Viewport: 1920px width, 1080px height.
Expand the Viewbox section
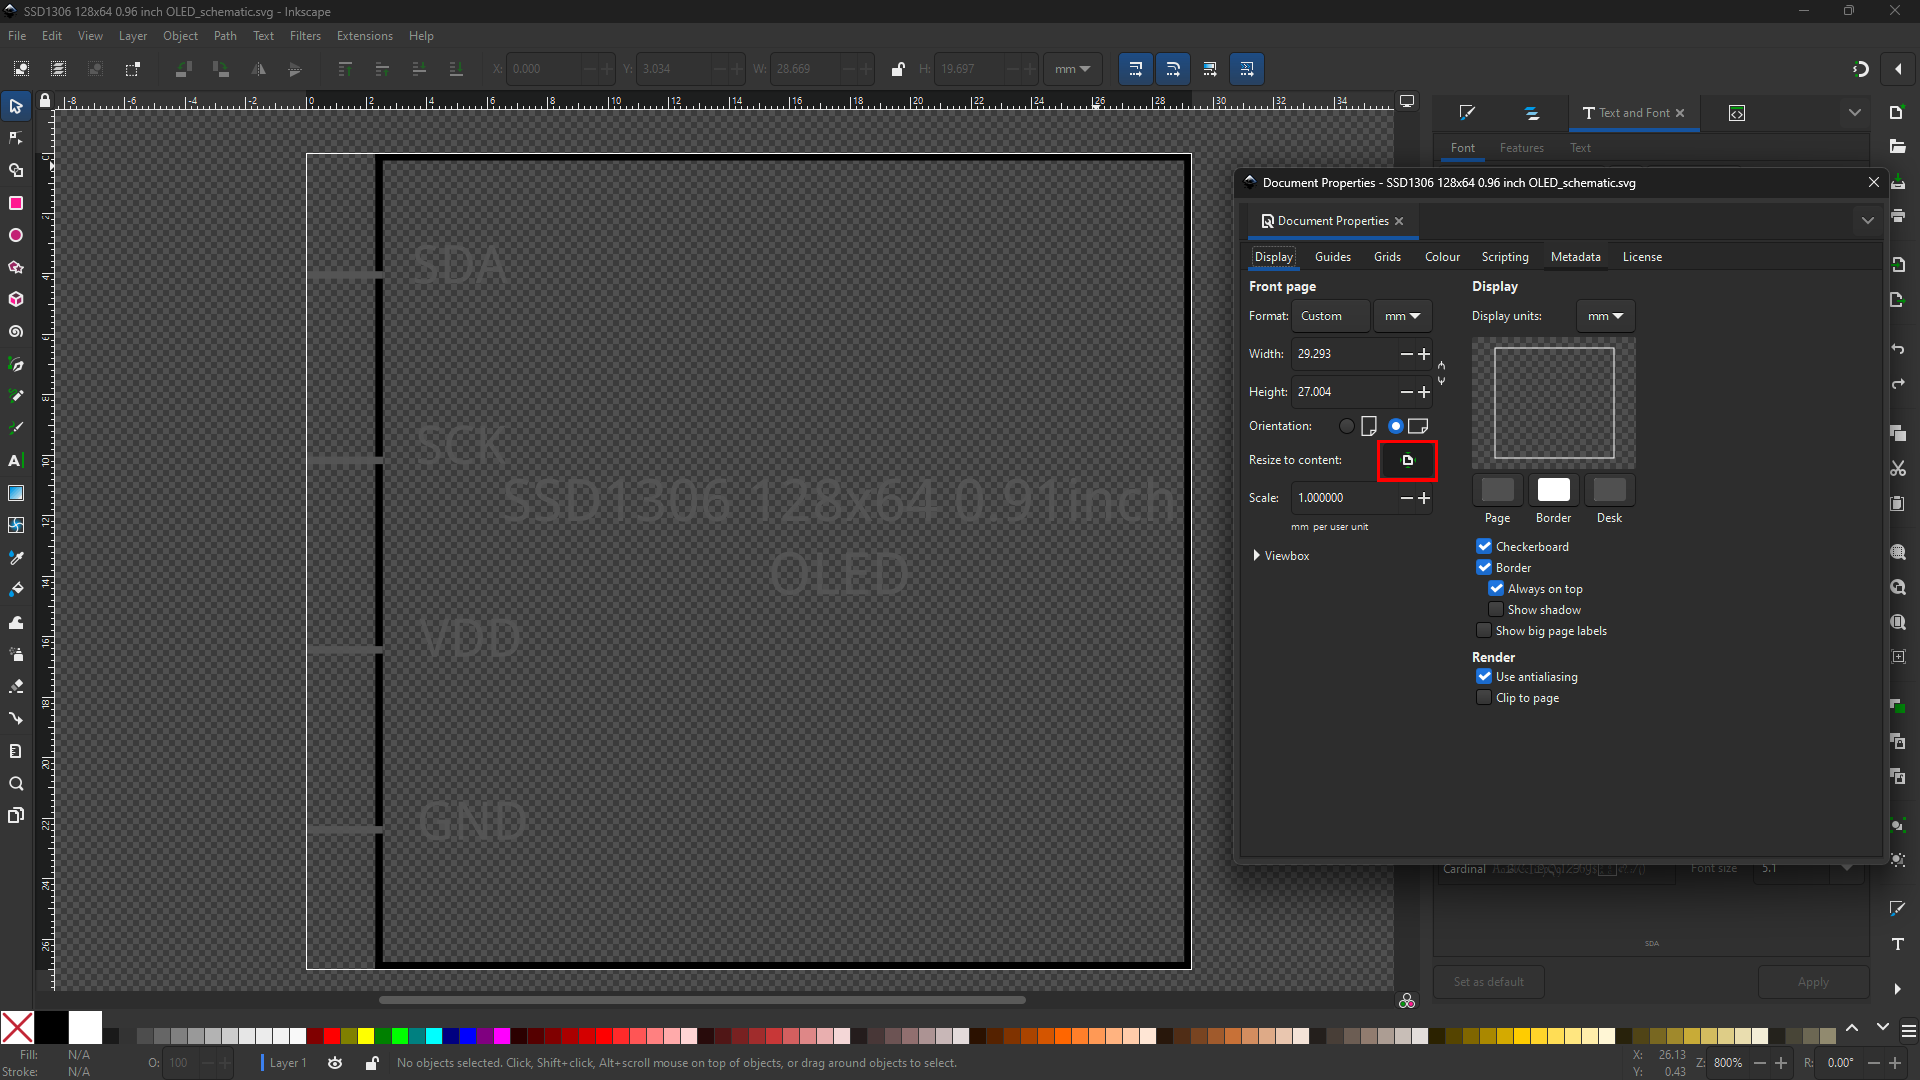point(1257,554)
